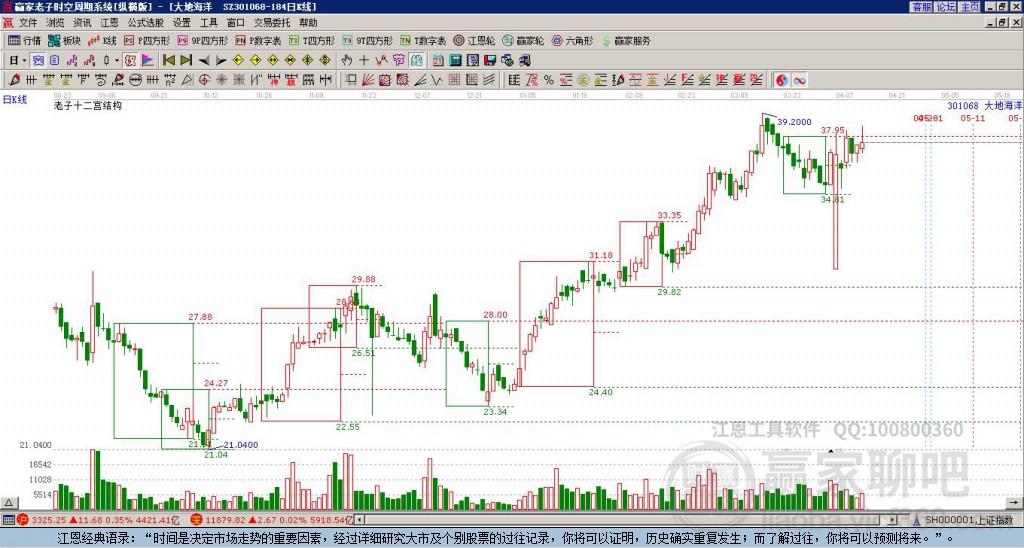The height and width of the screenshot is (548, 1024).
Task: Click the up triangle button at bottom left
Action: click(8, 503)
